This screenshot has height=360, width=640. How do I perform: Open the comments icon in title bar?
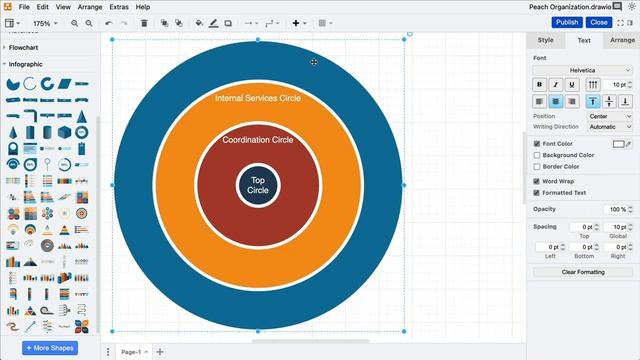click(618, 7)
